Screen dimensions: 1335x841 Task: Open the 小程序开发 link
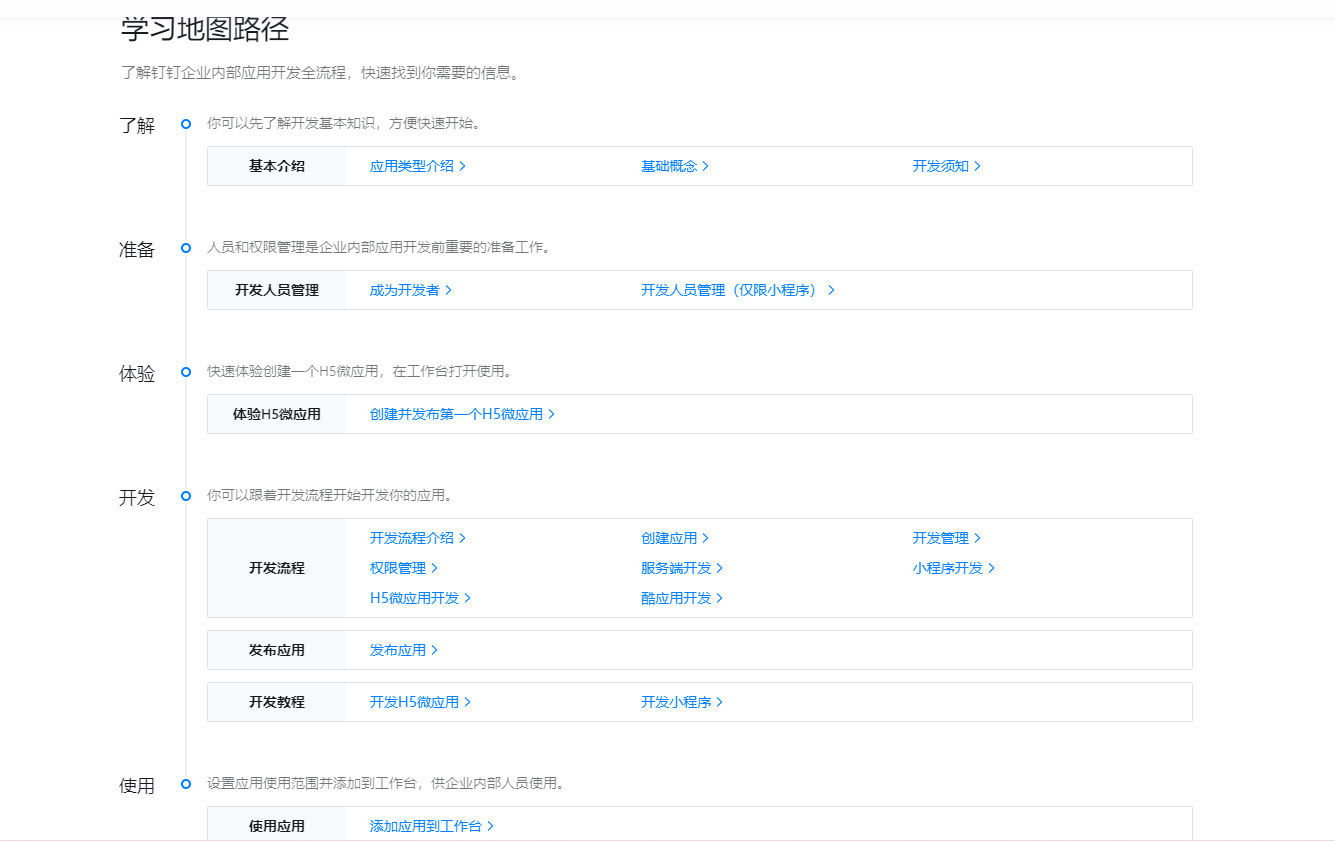tap(953, 568)
